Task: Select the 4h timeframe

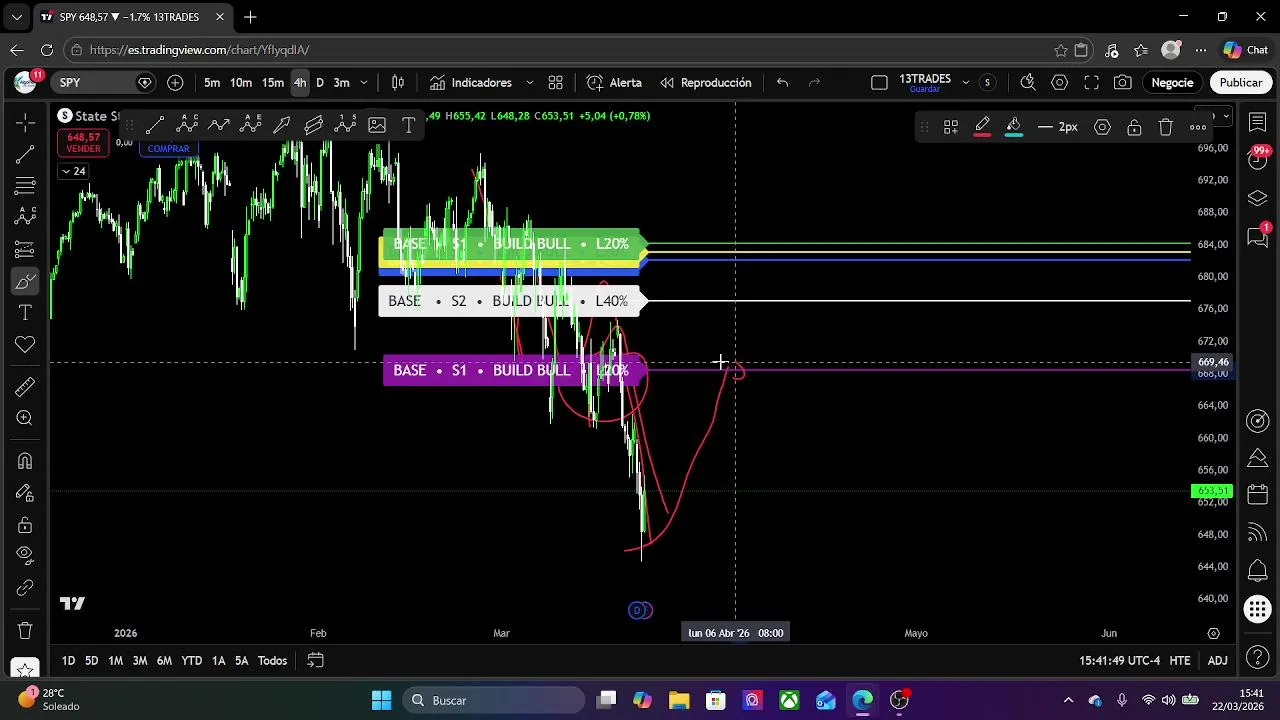Action: (300, 83)
